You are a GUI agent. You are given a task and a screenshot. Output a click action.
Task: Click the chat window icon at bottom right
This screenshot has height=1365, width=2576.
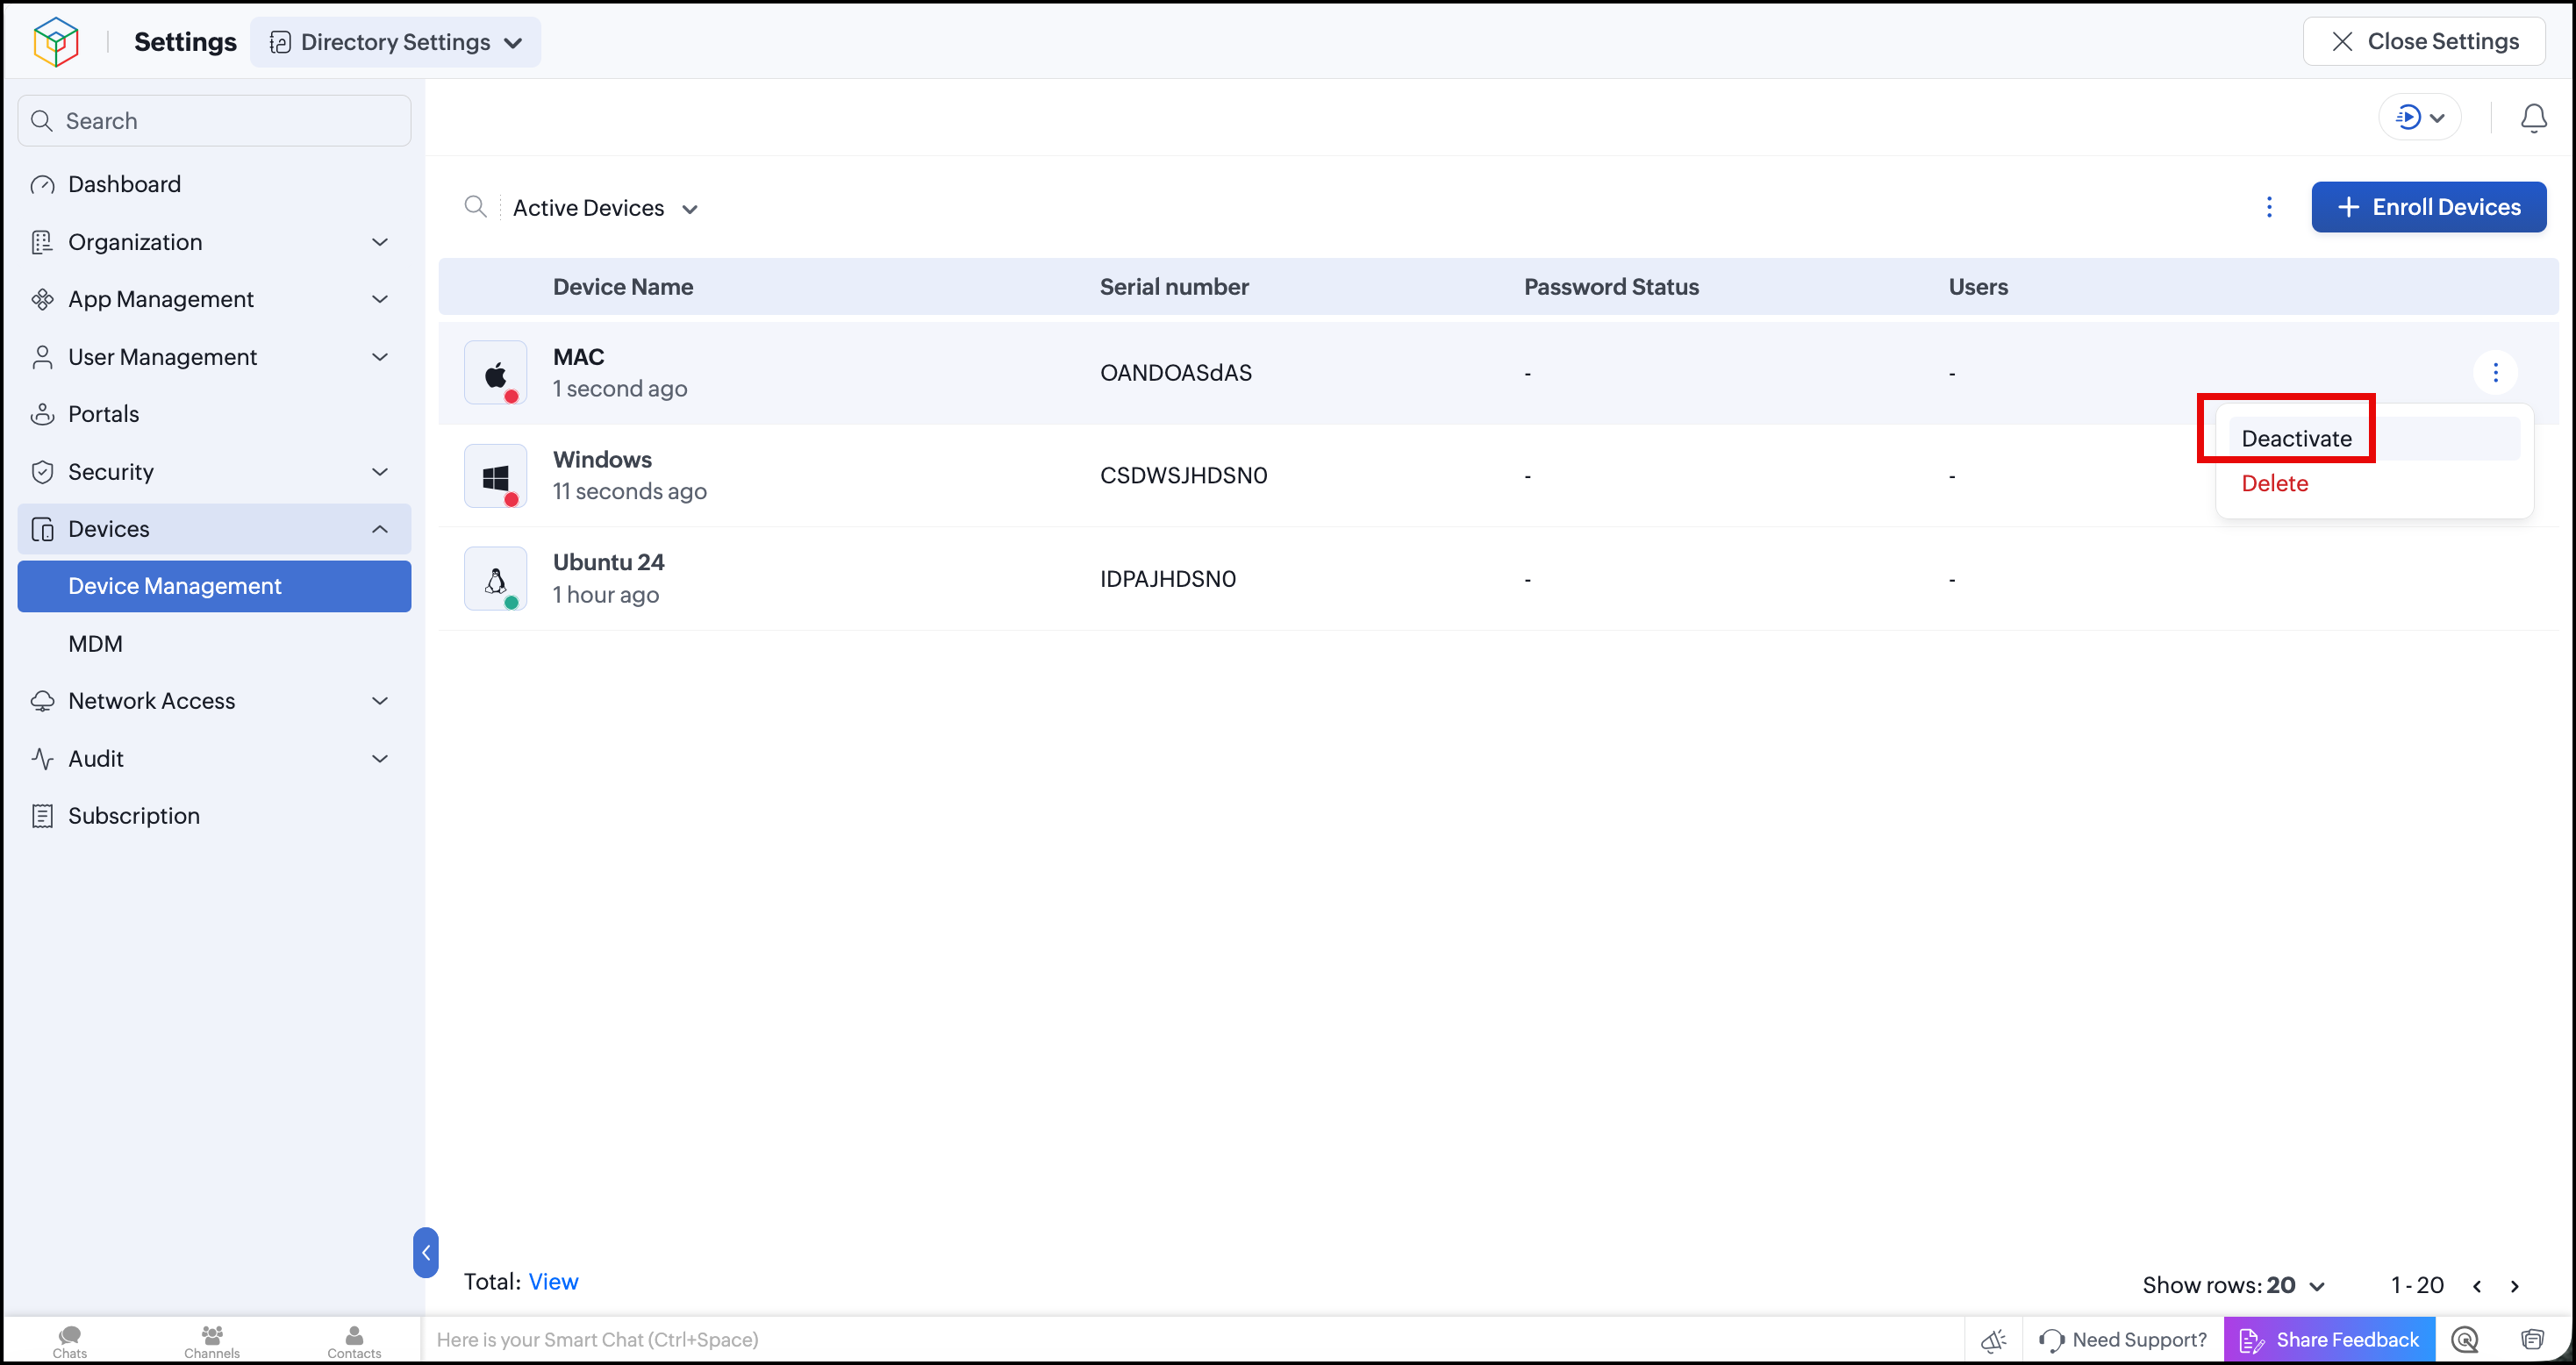tap(2532, 1340)
